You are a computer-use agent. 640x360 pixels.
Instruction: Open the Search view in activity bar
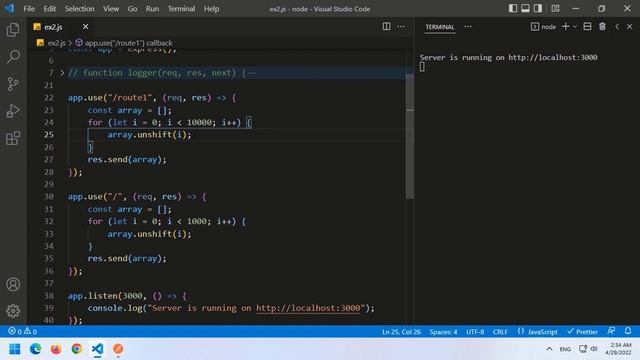13,57
